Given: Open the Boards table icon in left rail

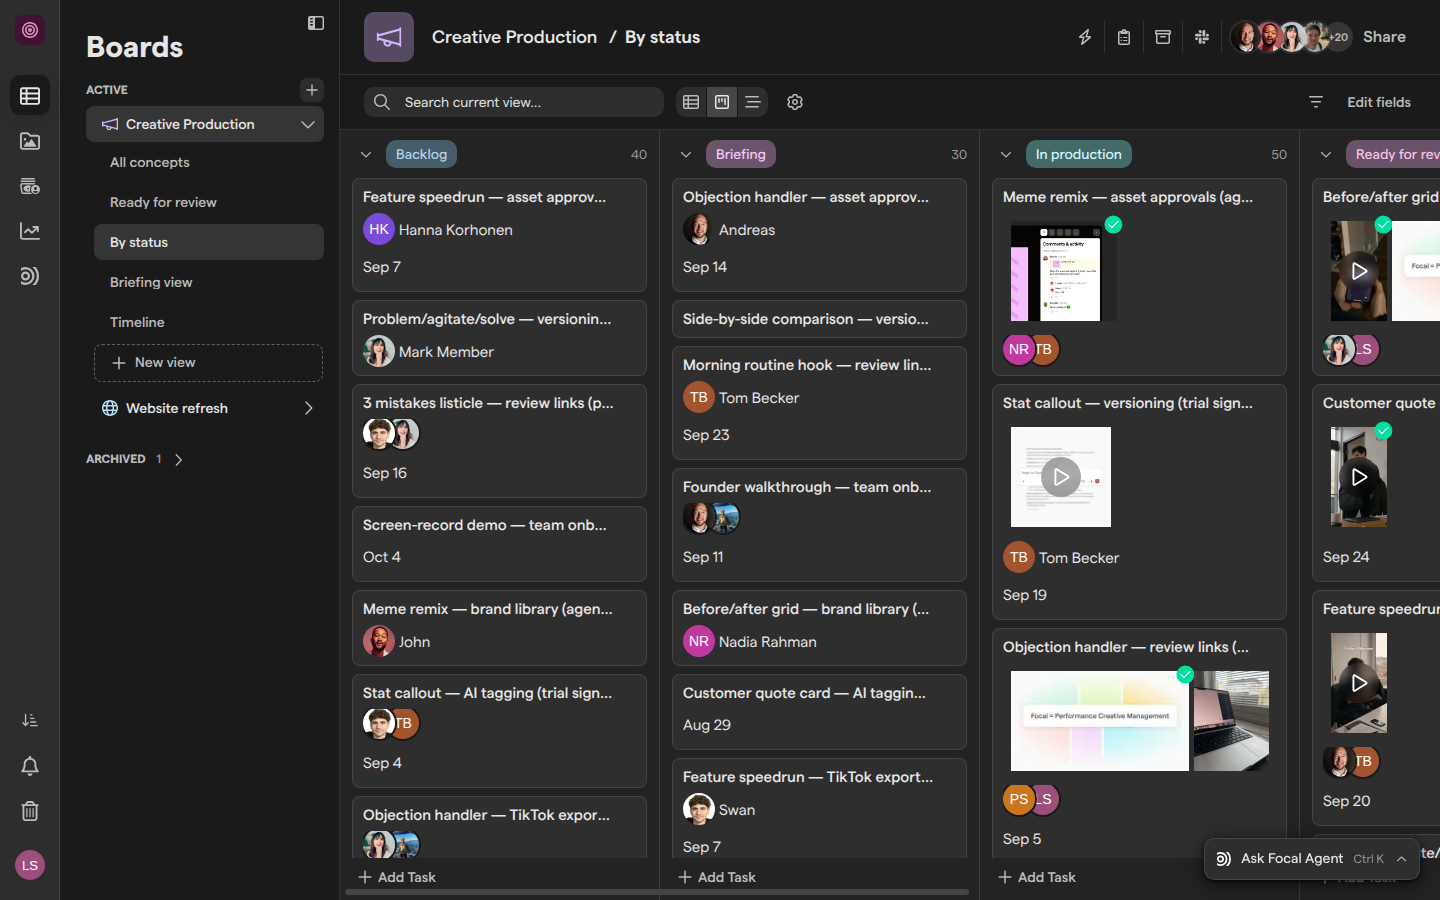Looking at the screenshot, I should (x=30, y=96).
